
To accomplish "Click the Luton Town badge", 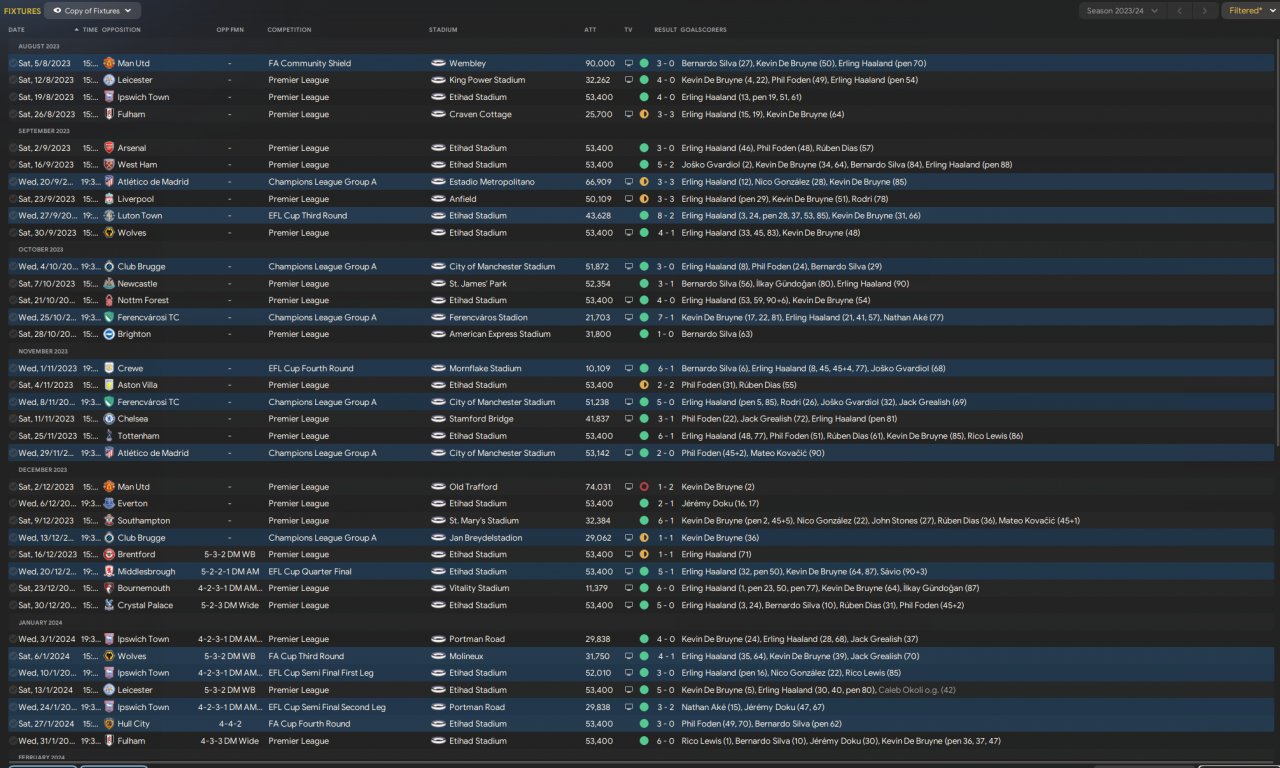I will click(109, 216).
